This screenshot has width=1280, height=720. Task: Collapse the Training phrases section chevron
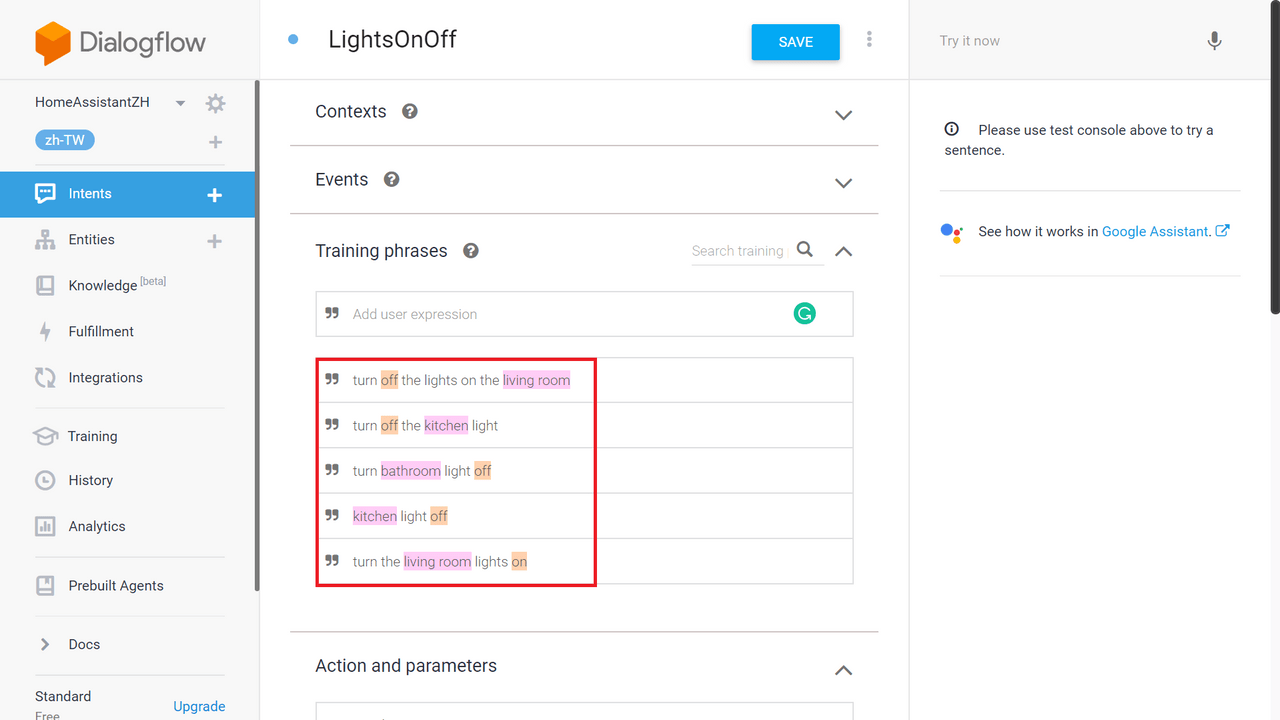click(x=843, y=251)
